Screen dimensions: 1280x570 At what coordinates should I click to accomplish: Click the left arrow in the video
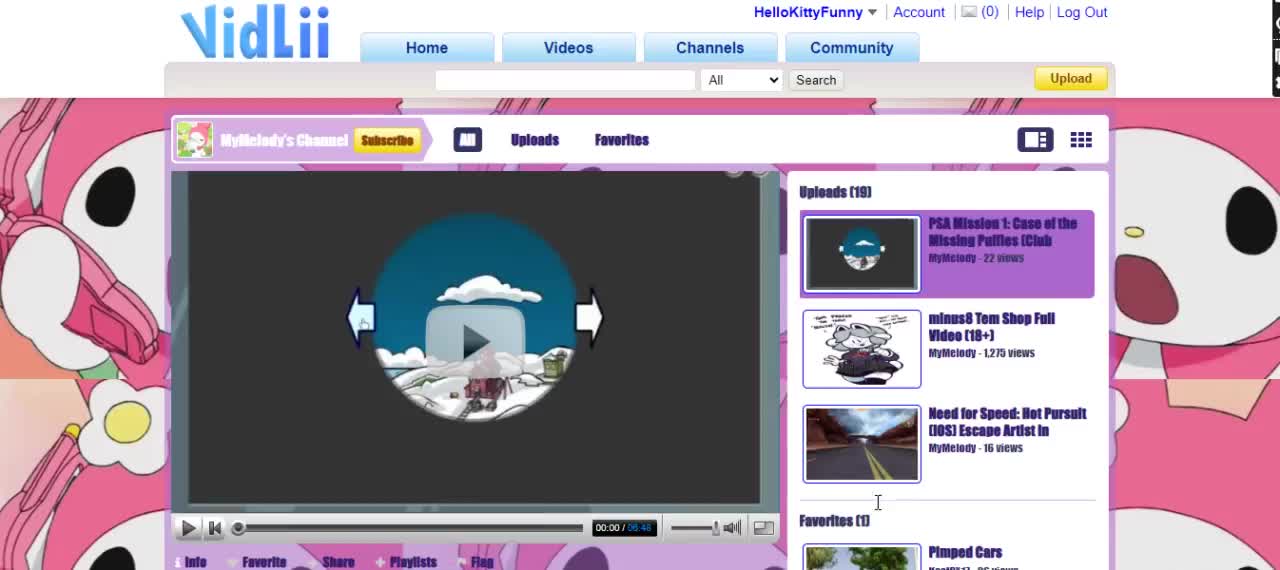click(x=360, y=318)
